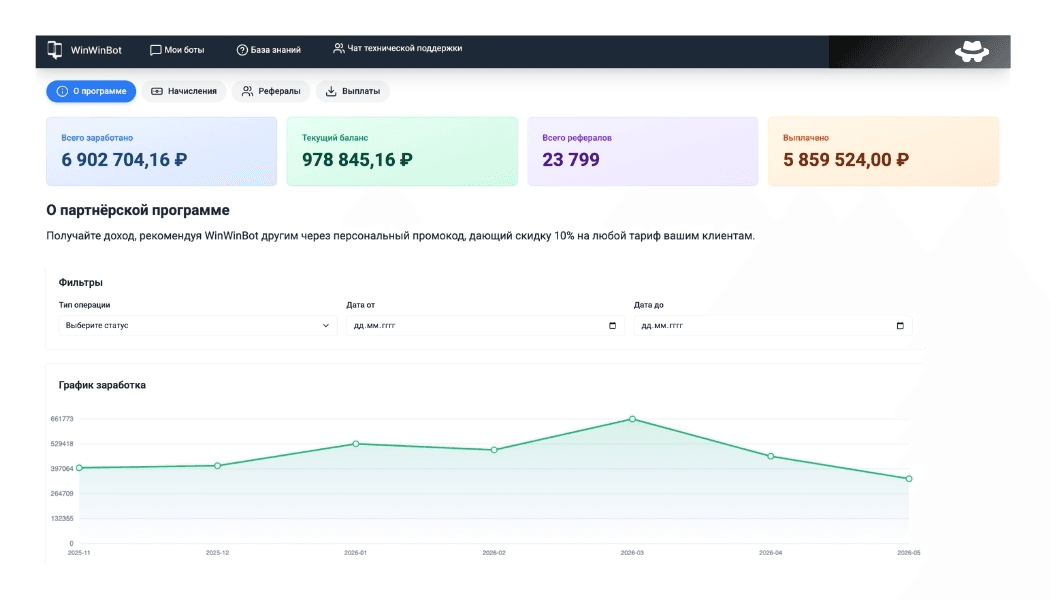Screen dimensions: 1050x600
Task: Click the WinWinBot logo icon
Action: click(55, 50)
